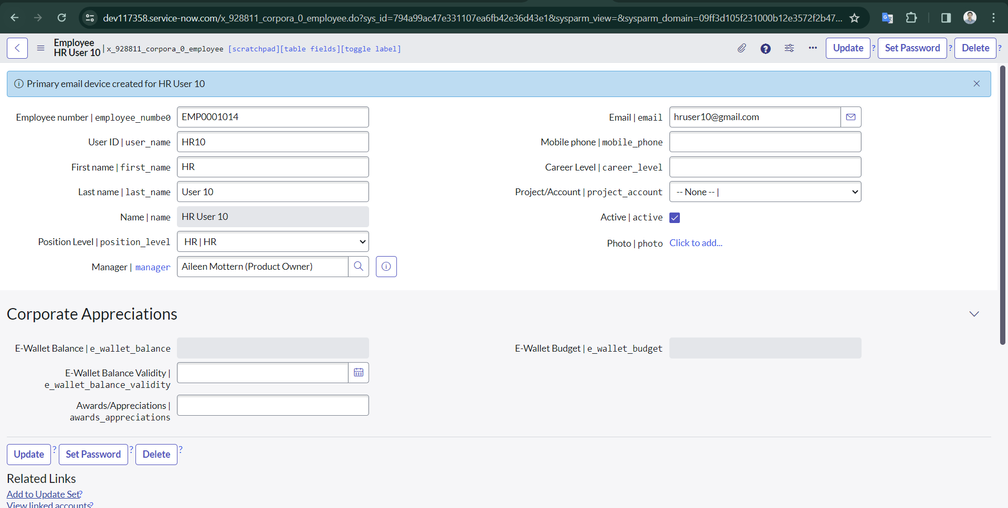This screenshot has width=1008, height=508.
Task: Click the browser address bar URL
Action: click(472, 18)
